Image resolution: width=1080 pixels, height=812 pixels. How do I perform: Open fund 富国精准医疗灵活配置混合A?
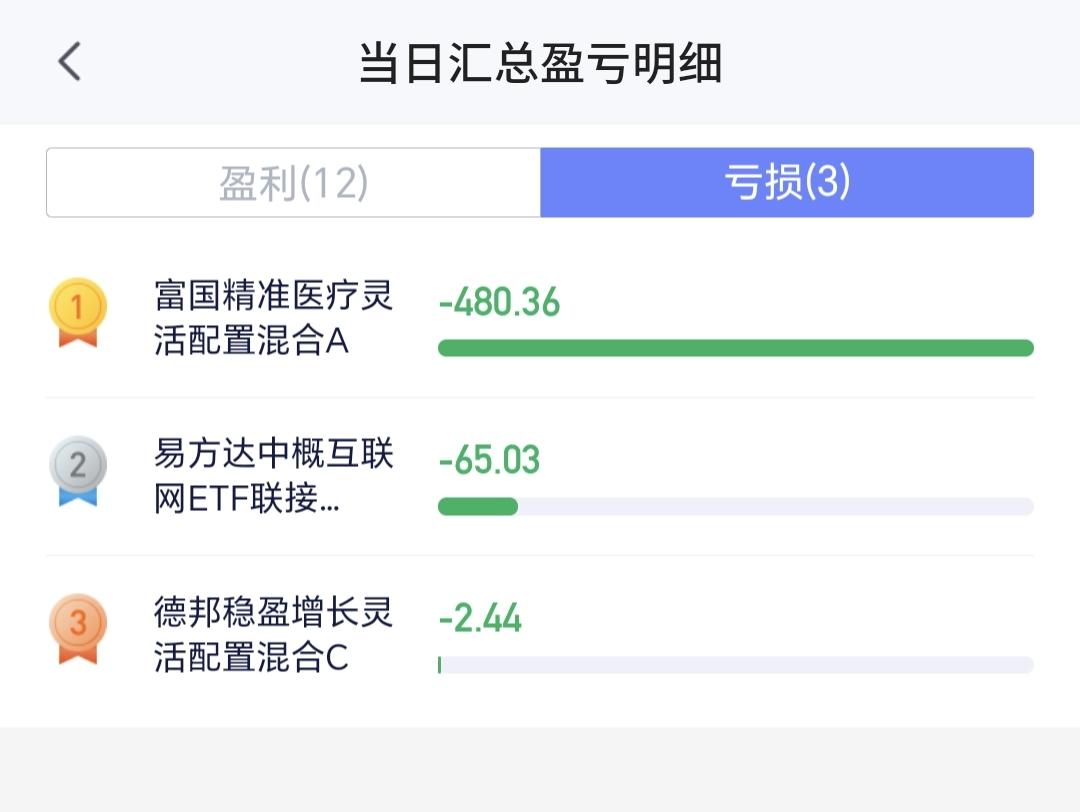click(273, 318)
